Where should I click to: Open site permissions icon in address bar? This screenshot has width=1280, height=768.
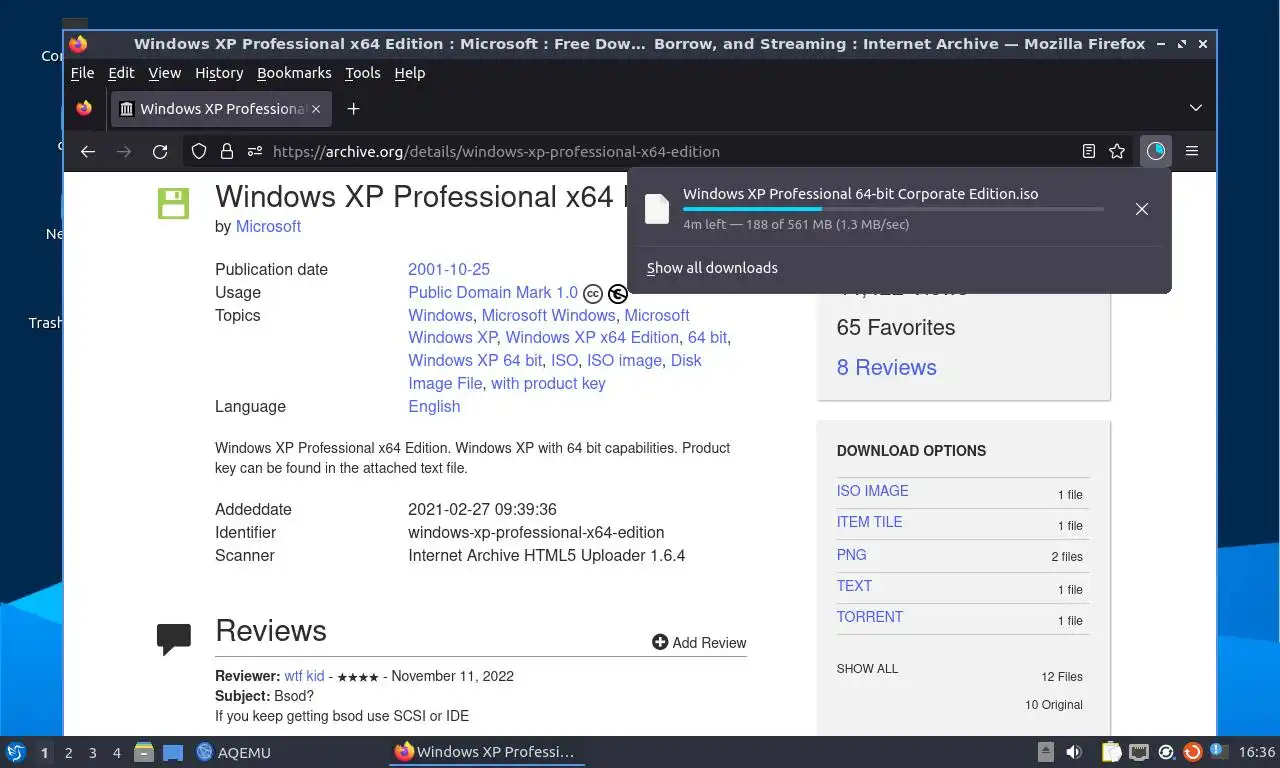coord(255,151)
